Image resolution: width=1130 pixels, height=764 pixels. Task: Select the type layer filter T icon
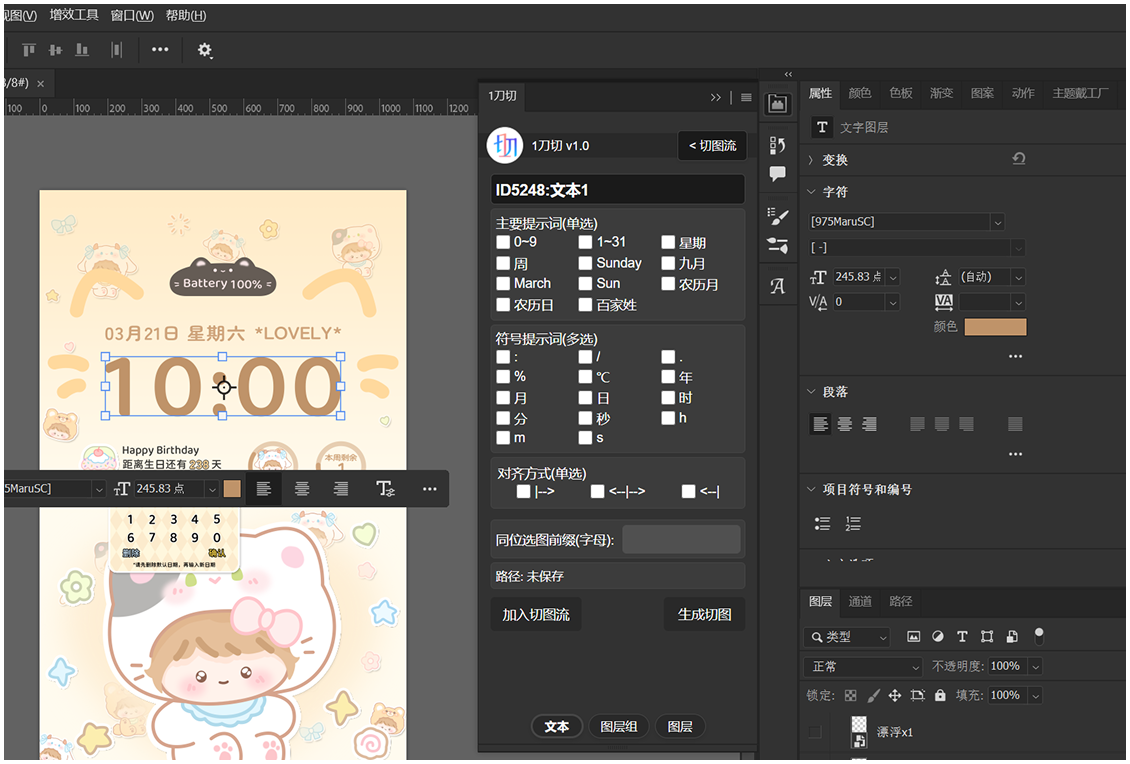click(x=963, y=637)
